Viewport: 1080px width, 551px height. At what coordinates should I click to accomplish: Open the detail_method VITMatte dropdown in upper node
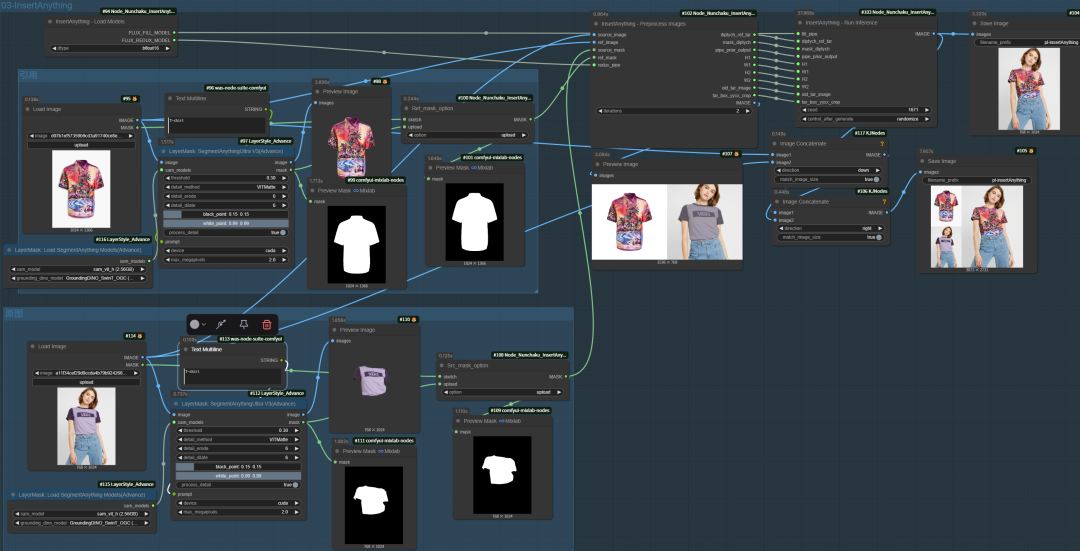coord(225,188)
